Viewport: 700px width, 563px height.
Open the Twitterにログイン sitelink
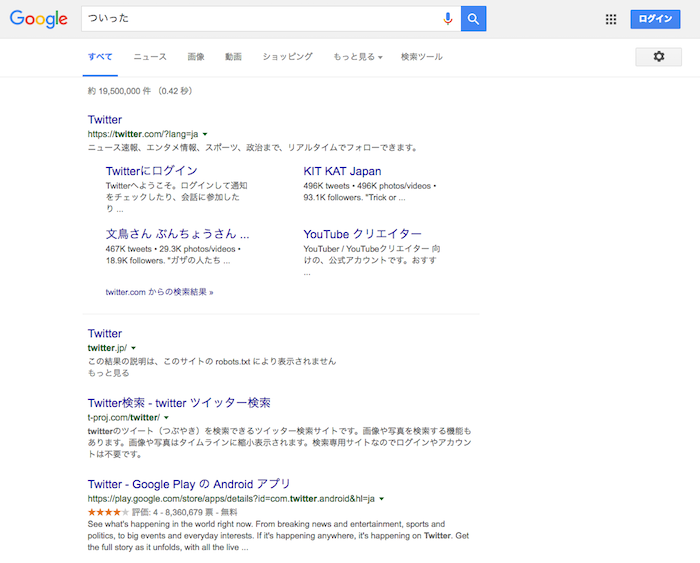(x=151, y=171)
